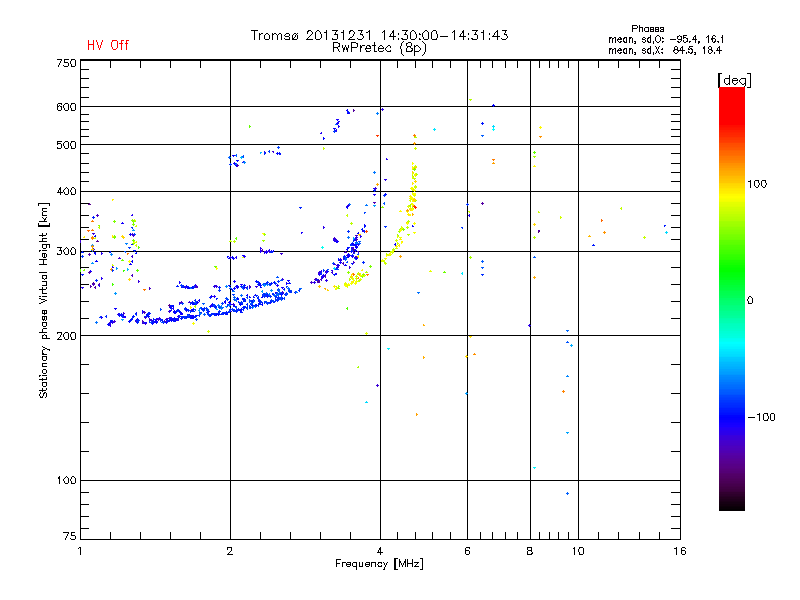Screen dimensions: 800x600
Task: Click the 'Stationary phase Virtual Height [km]' axis title
Action: click(x=44, y=300)
